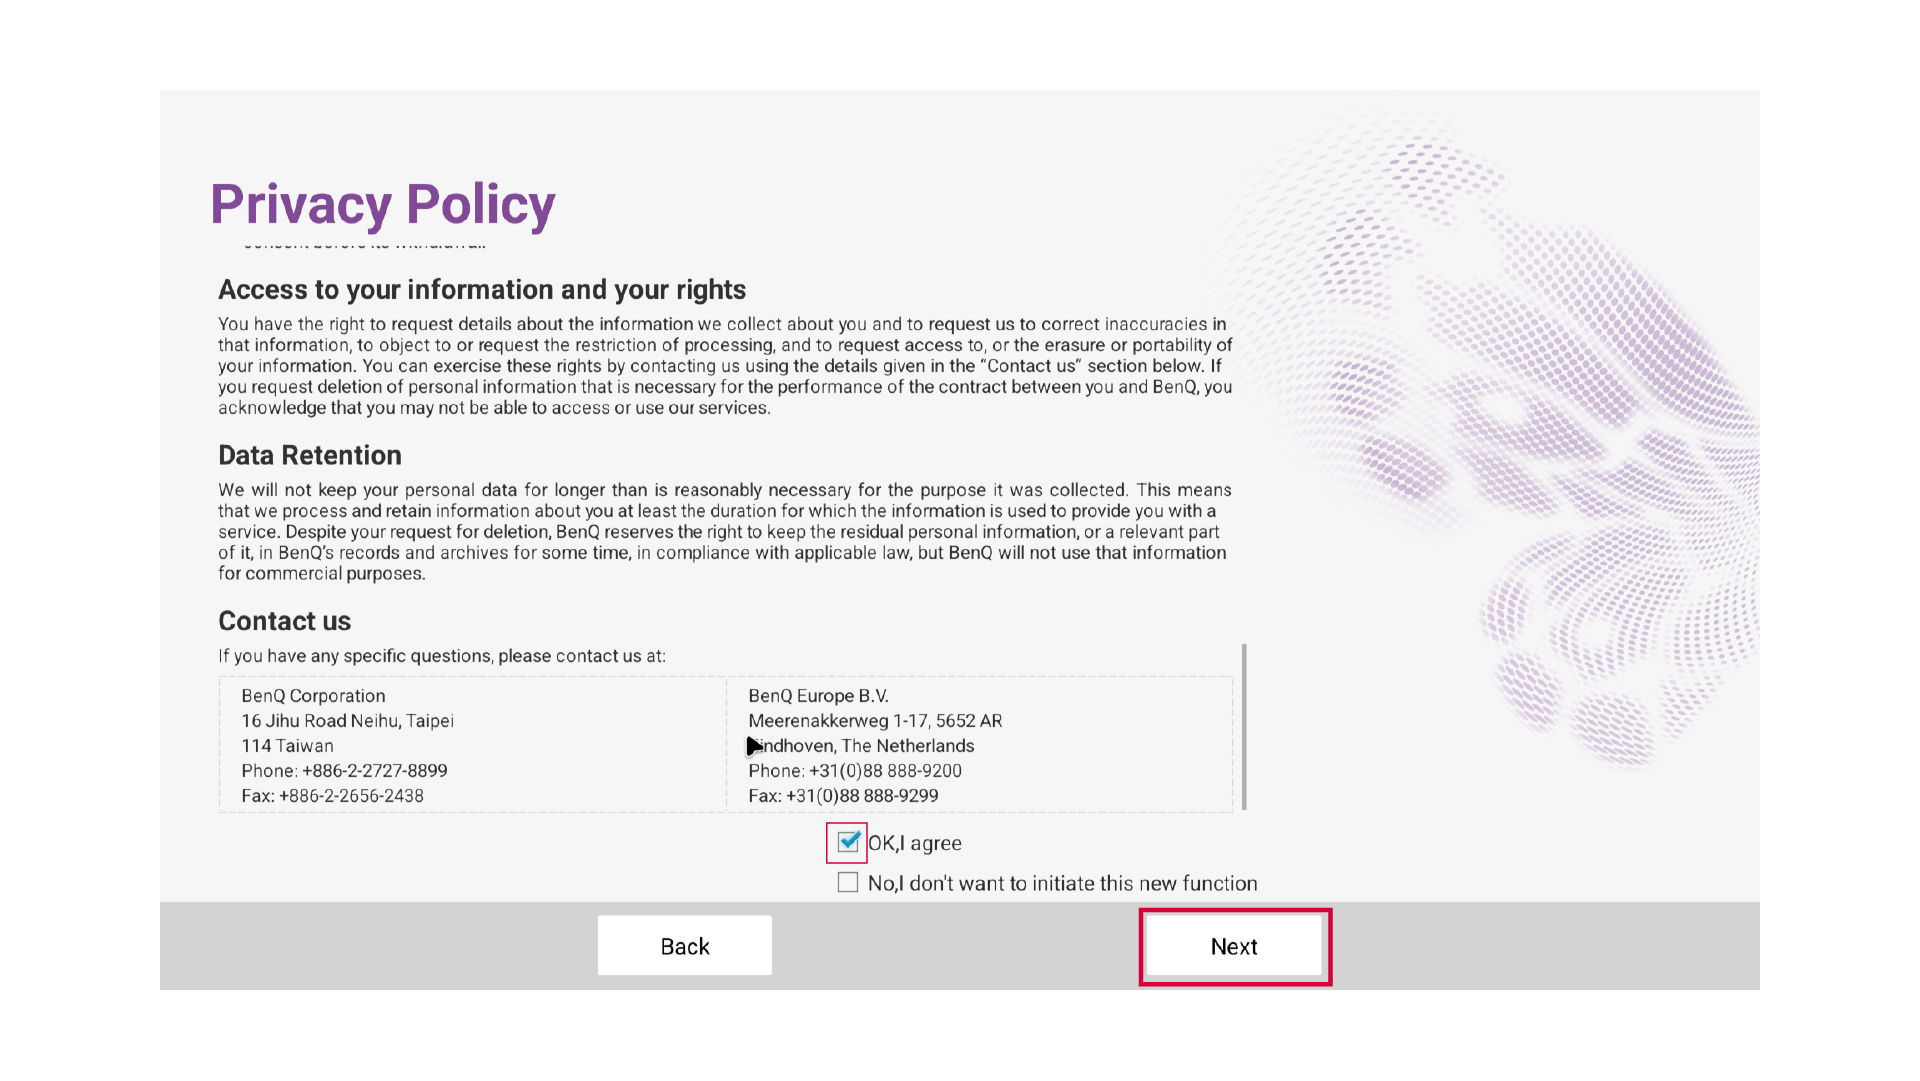This screenshot has width=1920, height=1081.
Task: Go back with the Back button
Action: point(685,946)
